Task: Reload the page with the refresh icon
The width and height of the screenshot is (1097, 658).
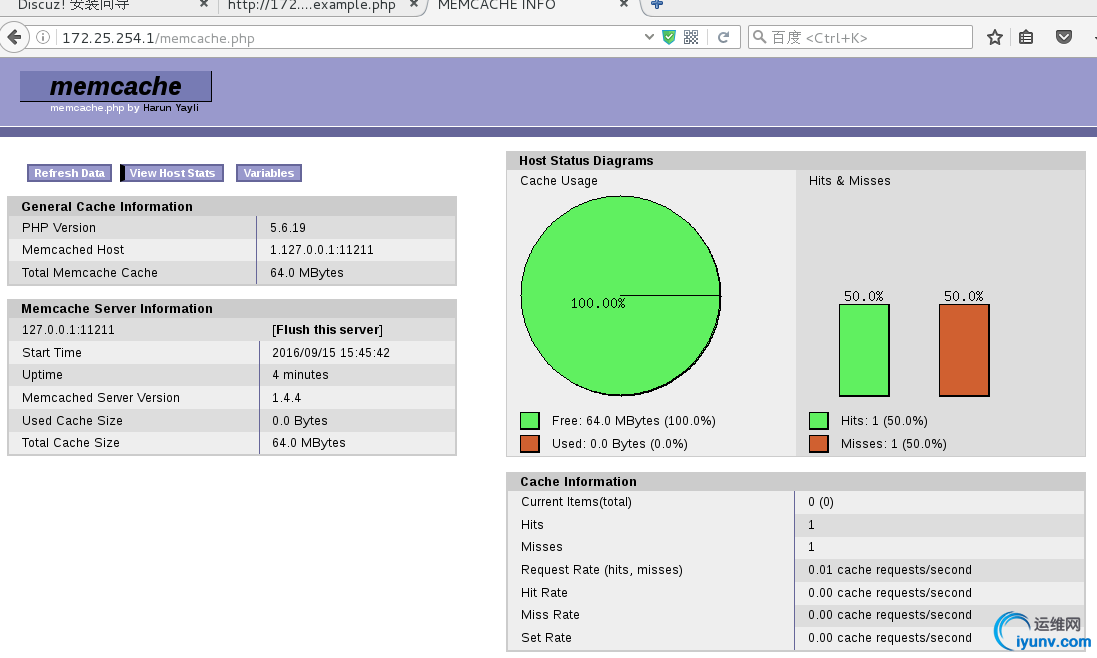Action: pos(723,38)
